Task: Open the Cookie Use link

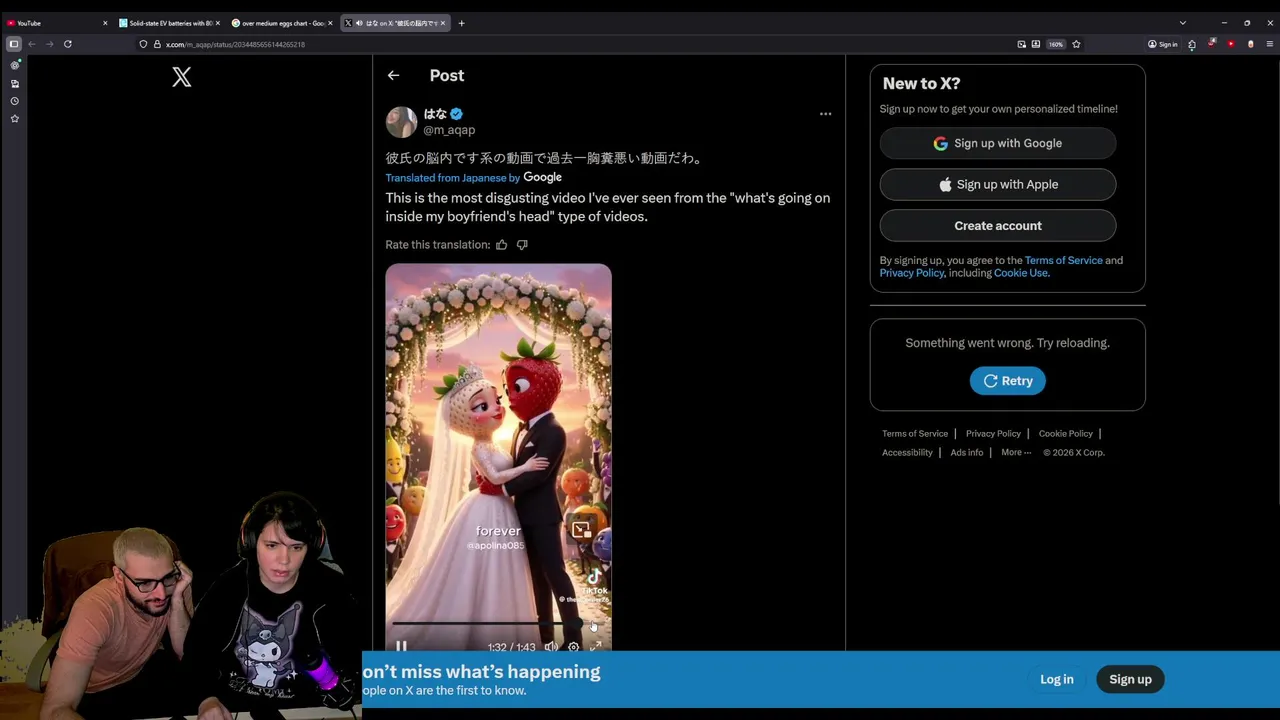Action: pos(1021,273)
